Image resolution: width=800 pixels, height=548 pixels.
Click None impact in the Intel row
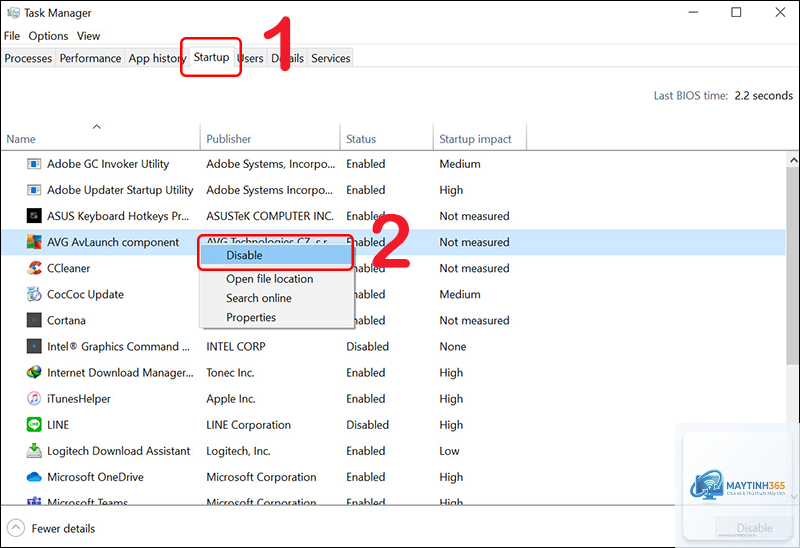click(453, 346)
